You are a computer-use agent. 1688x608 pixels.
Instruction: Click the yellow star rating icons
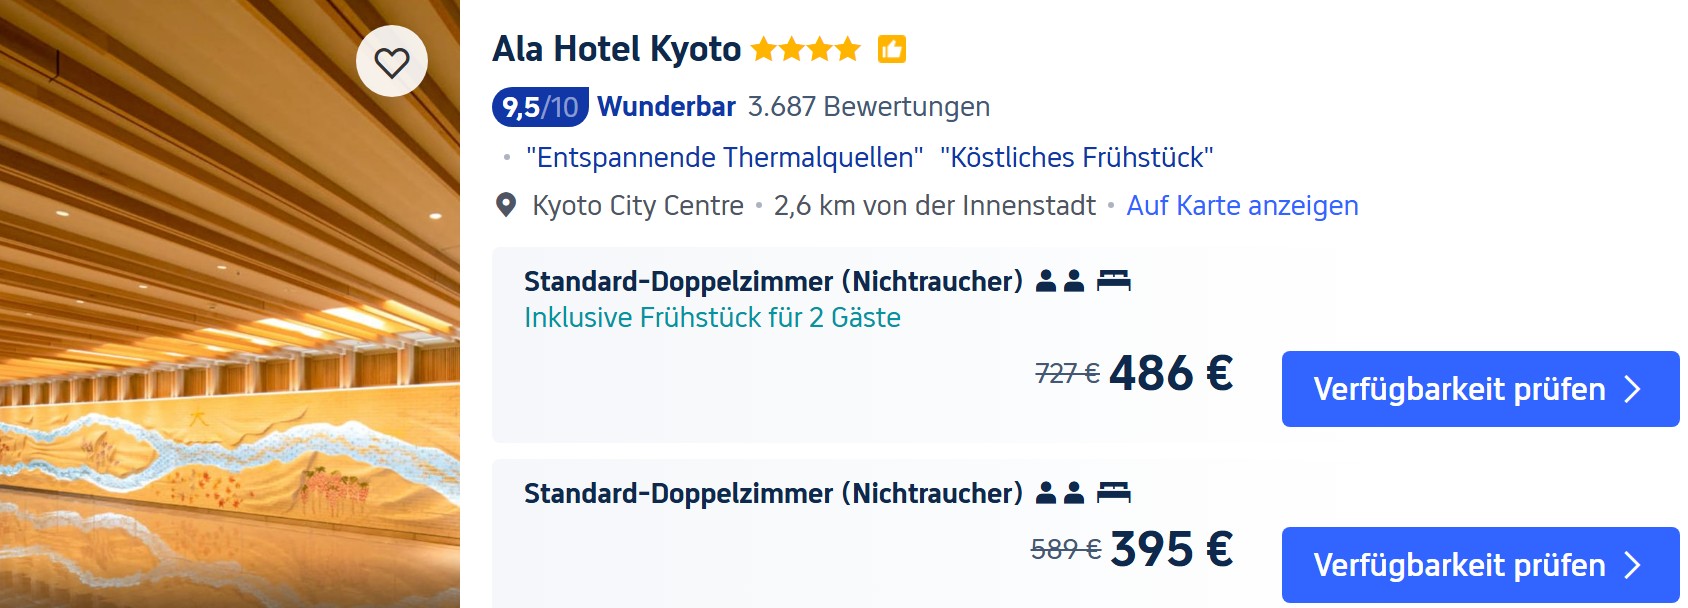pyautogui.click(x=805, y=49)
